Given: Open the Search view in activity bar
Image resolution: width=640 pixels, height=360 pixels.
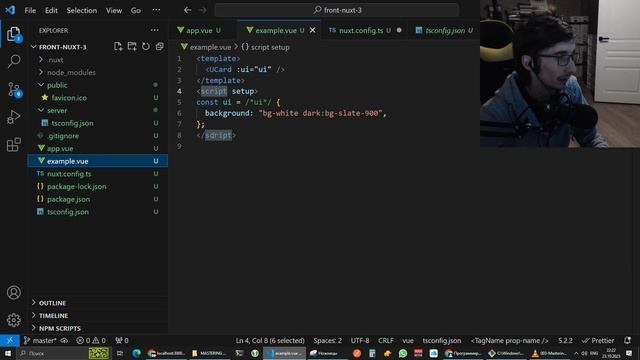Looking at the screenshot, I should pos(13,62).
